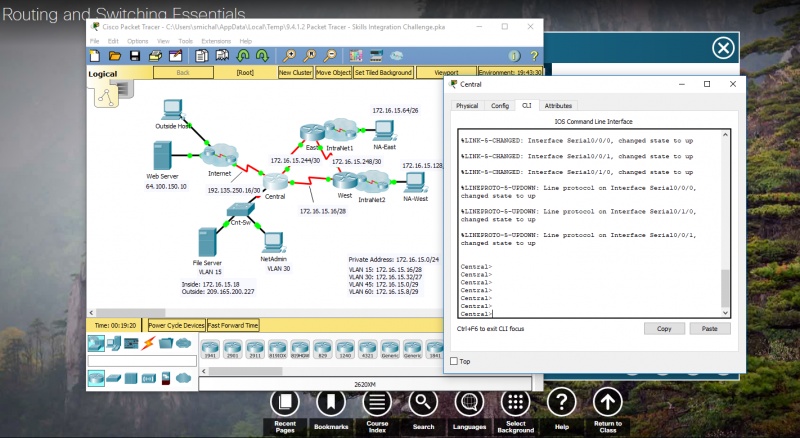
Task: Select the WAN Emulation cloud subcategory icon
Action: pyautogui.click(x=183, y=378)
